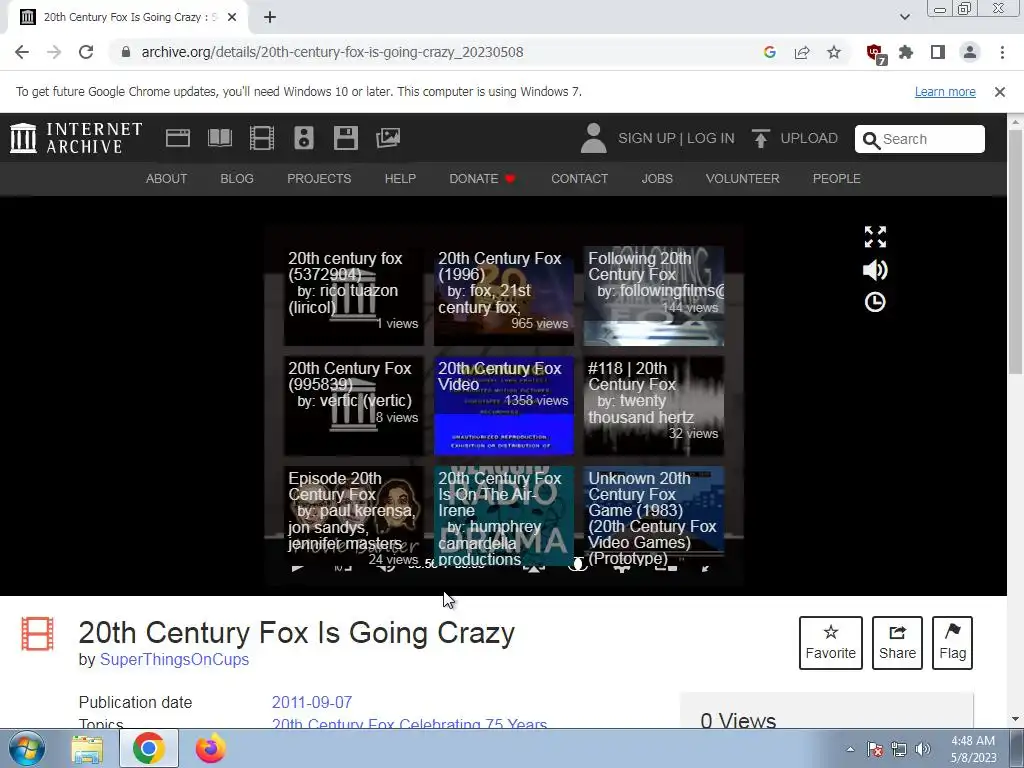Open related video 20th century fox (5372904)

tap(353, 296)
